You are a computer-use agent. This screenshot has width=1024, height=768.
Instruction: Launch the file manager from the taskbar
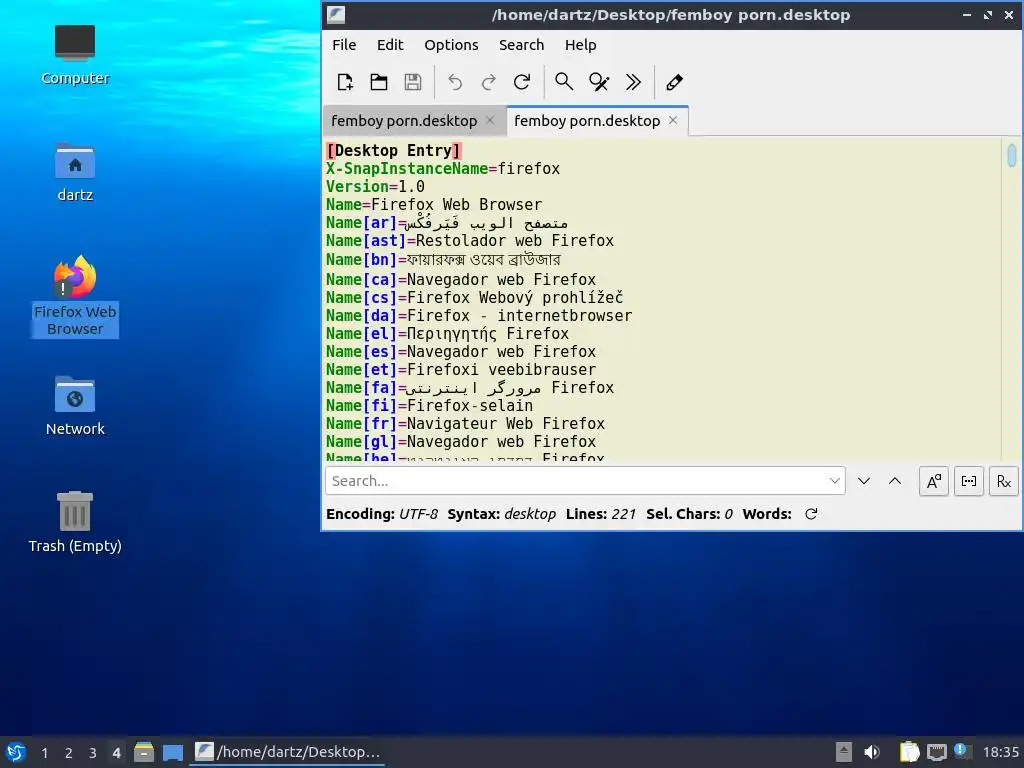click(144, 752)
